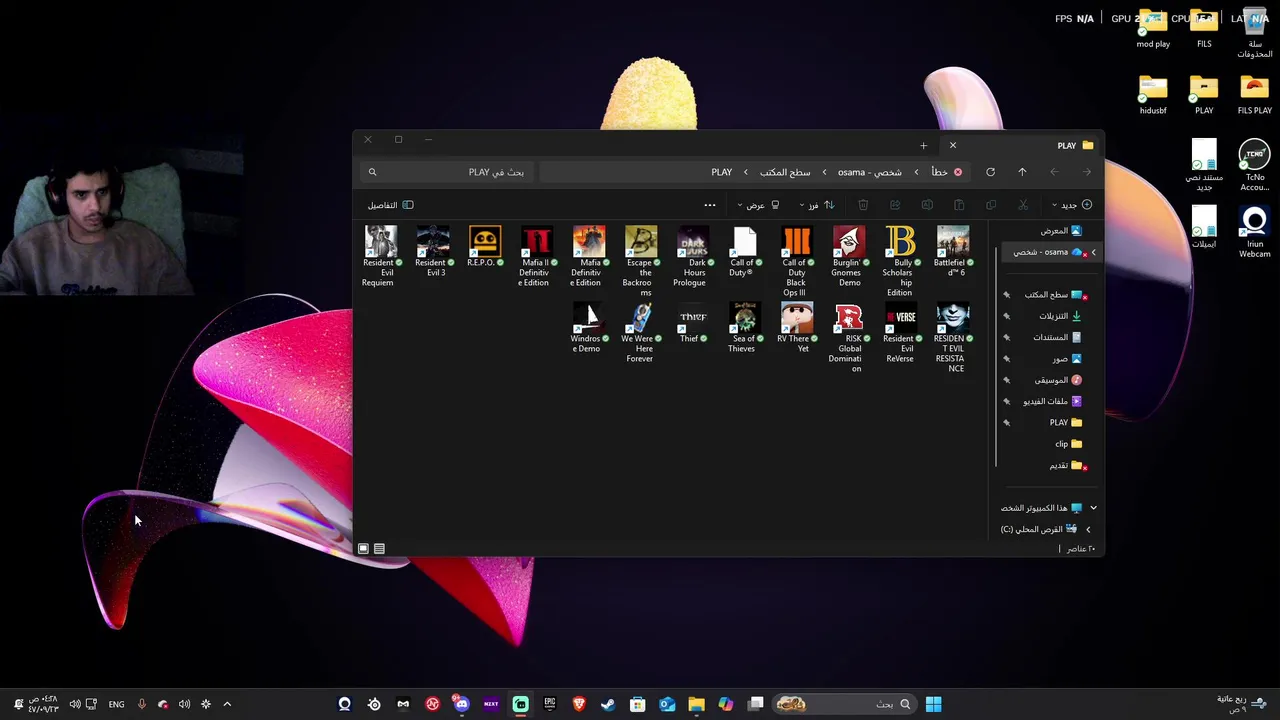Open the Windows Start button
The height and width of the screenshot is (720, 1280).
tap(933, 704)
